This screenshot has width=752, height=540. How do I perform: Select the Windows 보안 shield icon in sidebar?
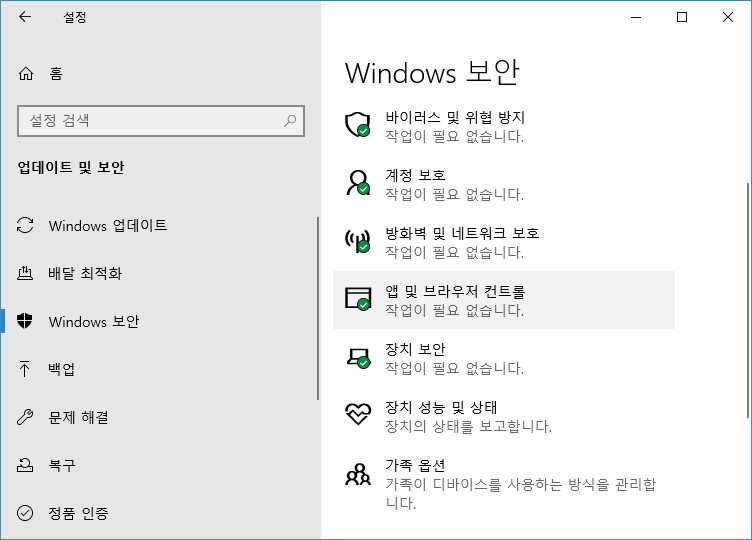click(x=24, y=321)
